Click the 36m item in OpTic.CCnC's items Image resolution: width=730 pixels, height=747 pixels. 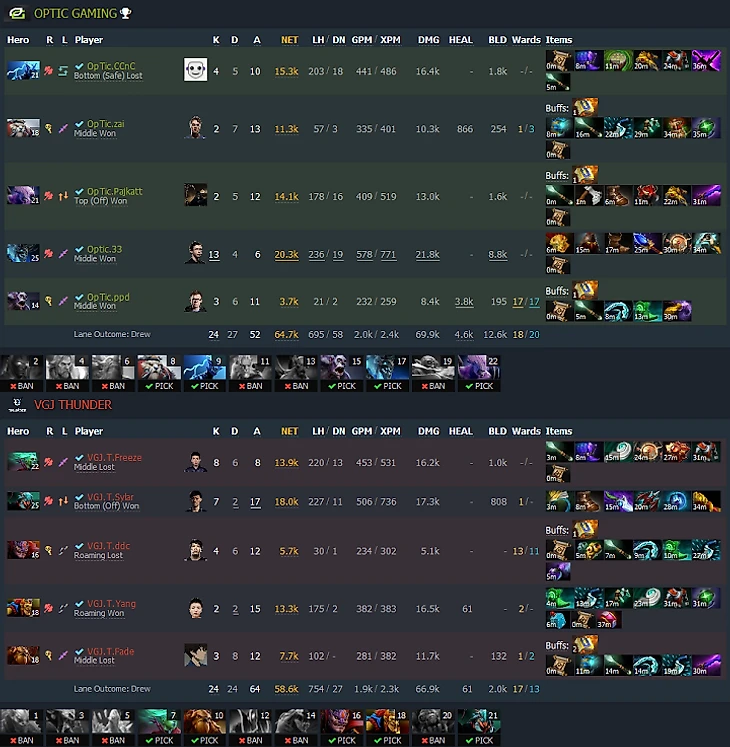(x=706, y=61)
